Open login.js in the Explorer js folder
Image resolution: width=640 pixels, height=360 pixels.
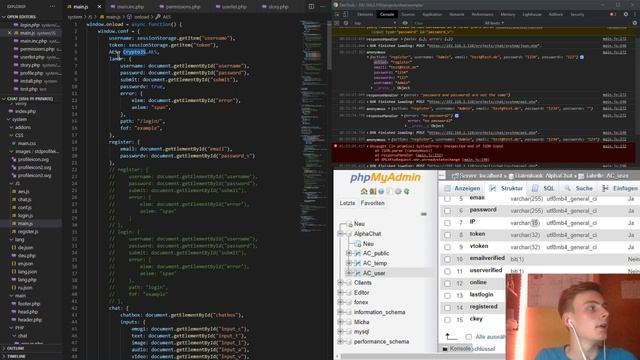(25, 216)
